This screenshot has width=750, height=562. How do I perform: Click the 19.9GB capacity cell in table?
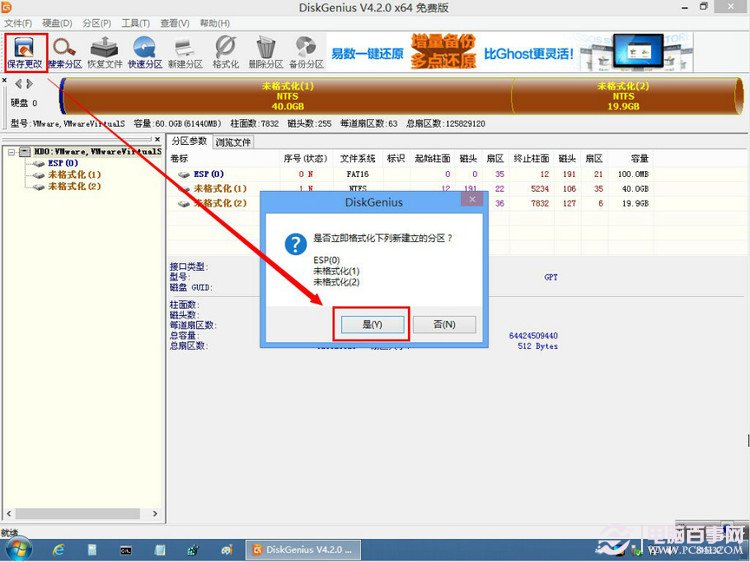[636, 203]
